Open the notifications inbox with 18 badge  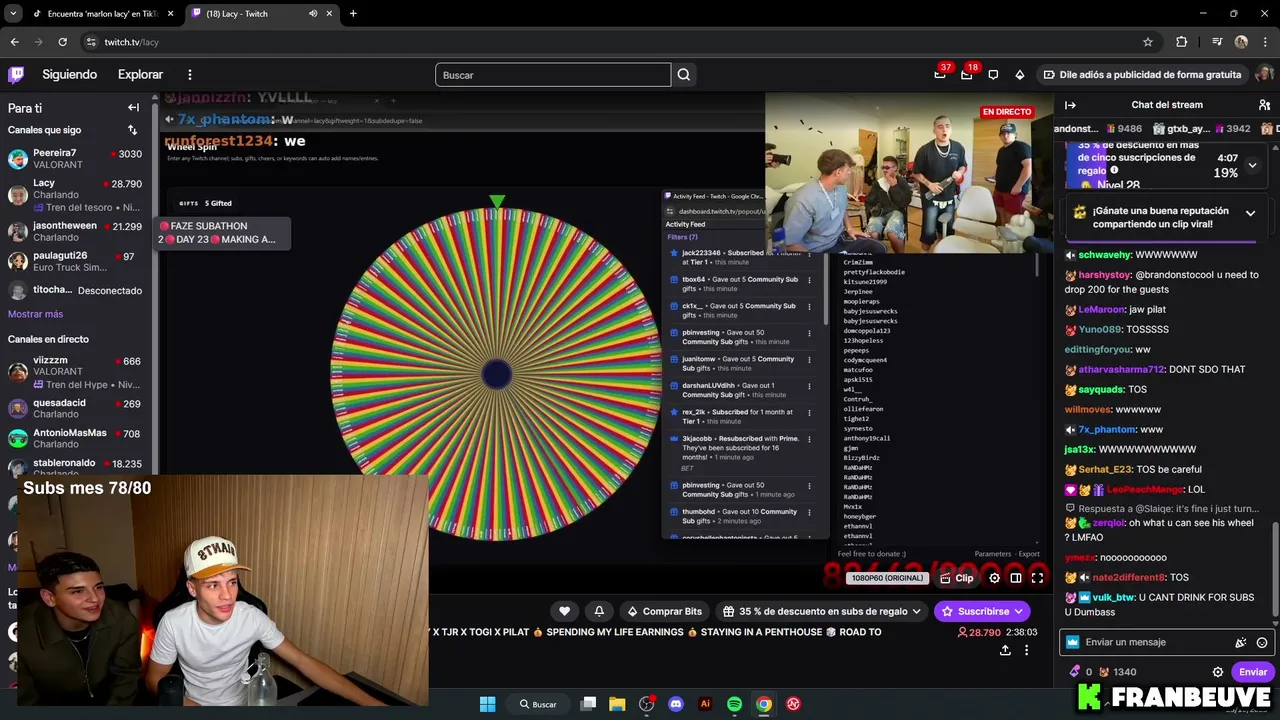tap(967, 74)
